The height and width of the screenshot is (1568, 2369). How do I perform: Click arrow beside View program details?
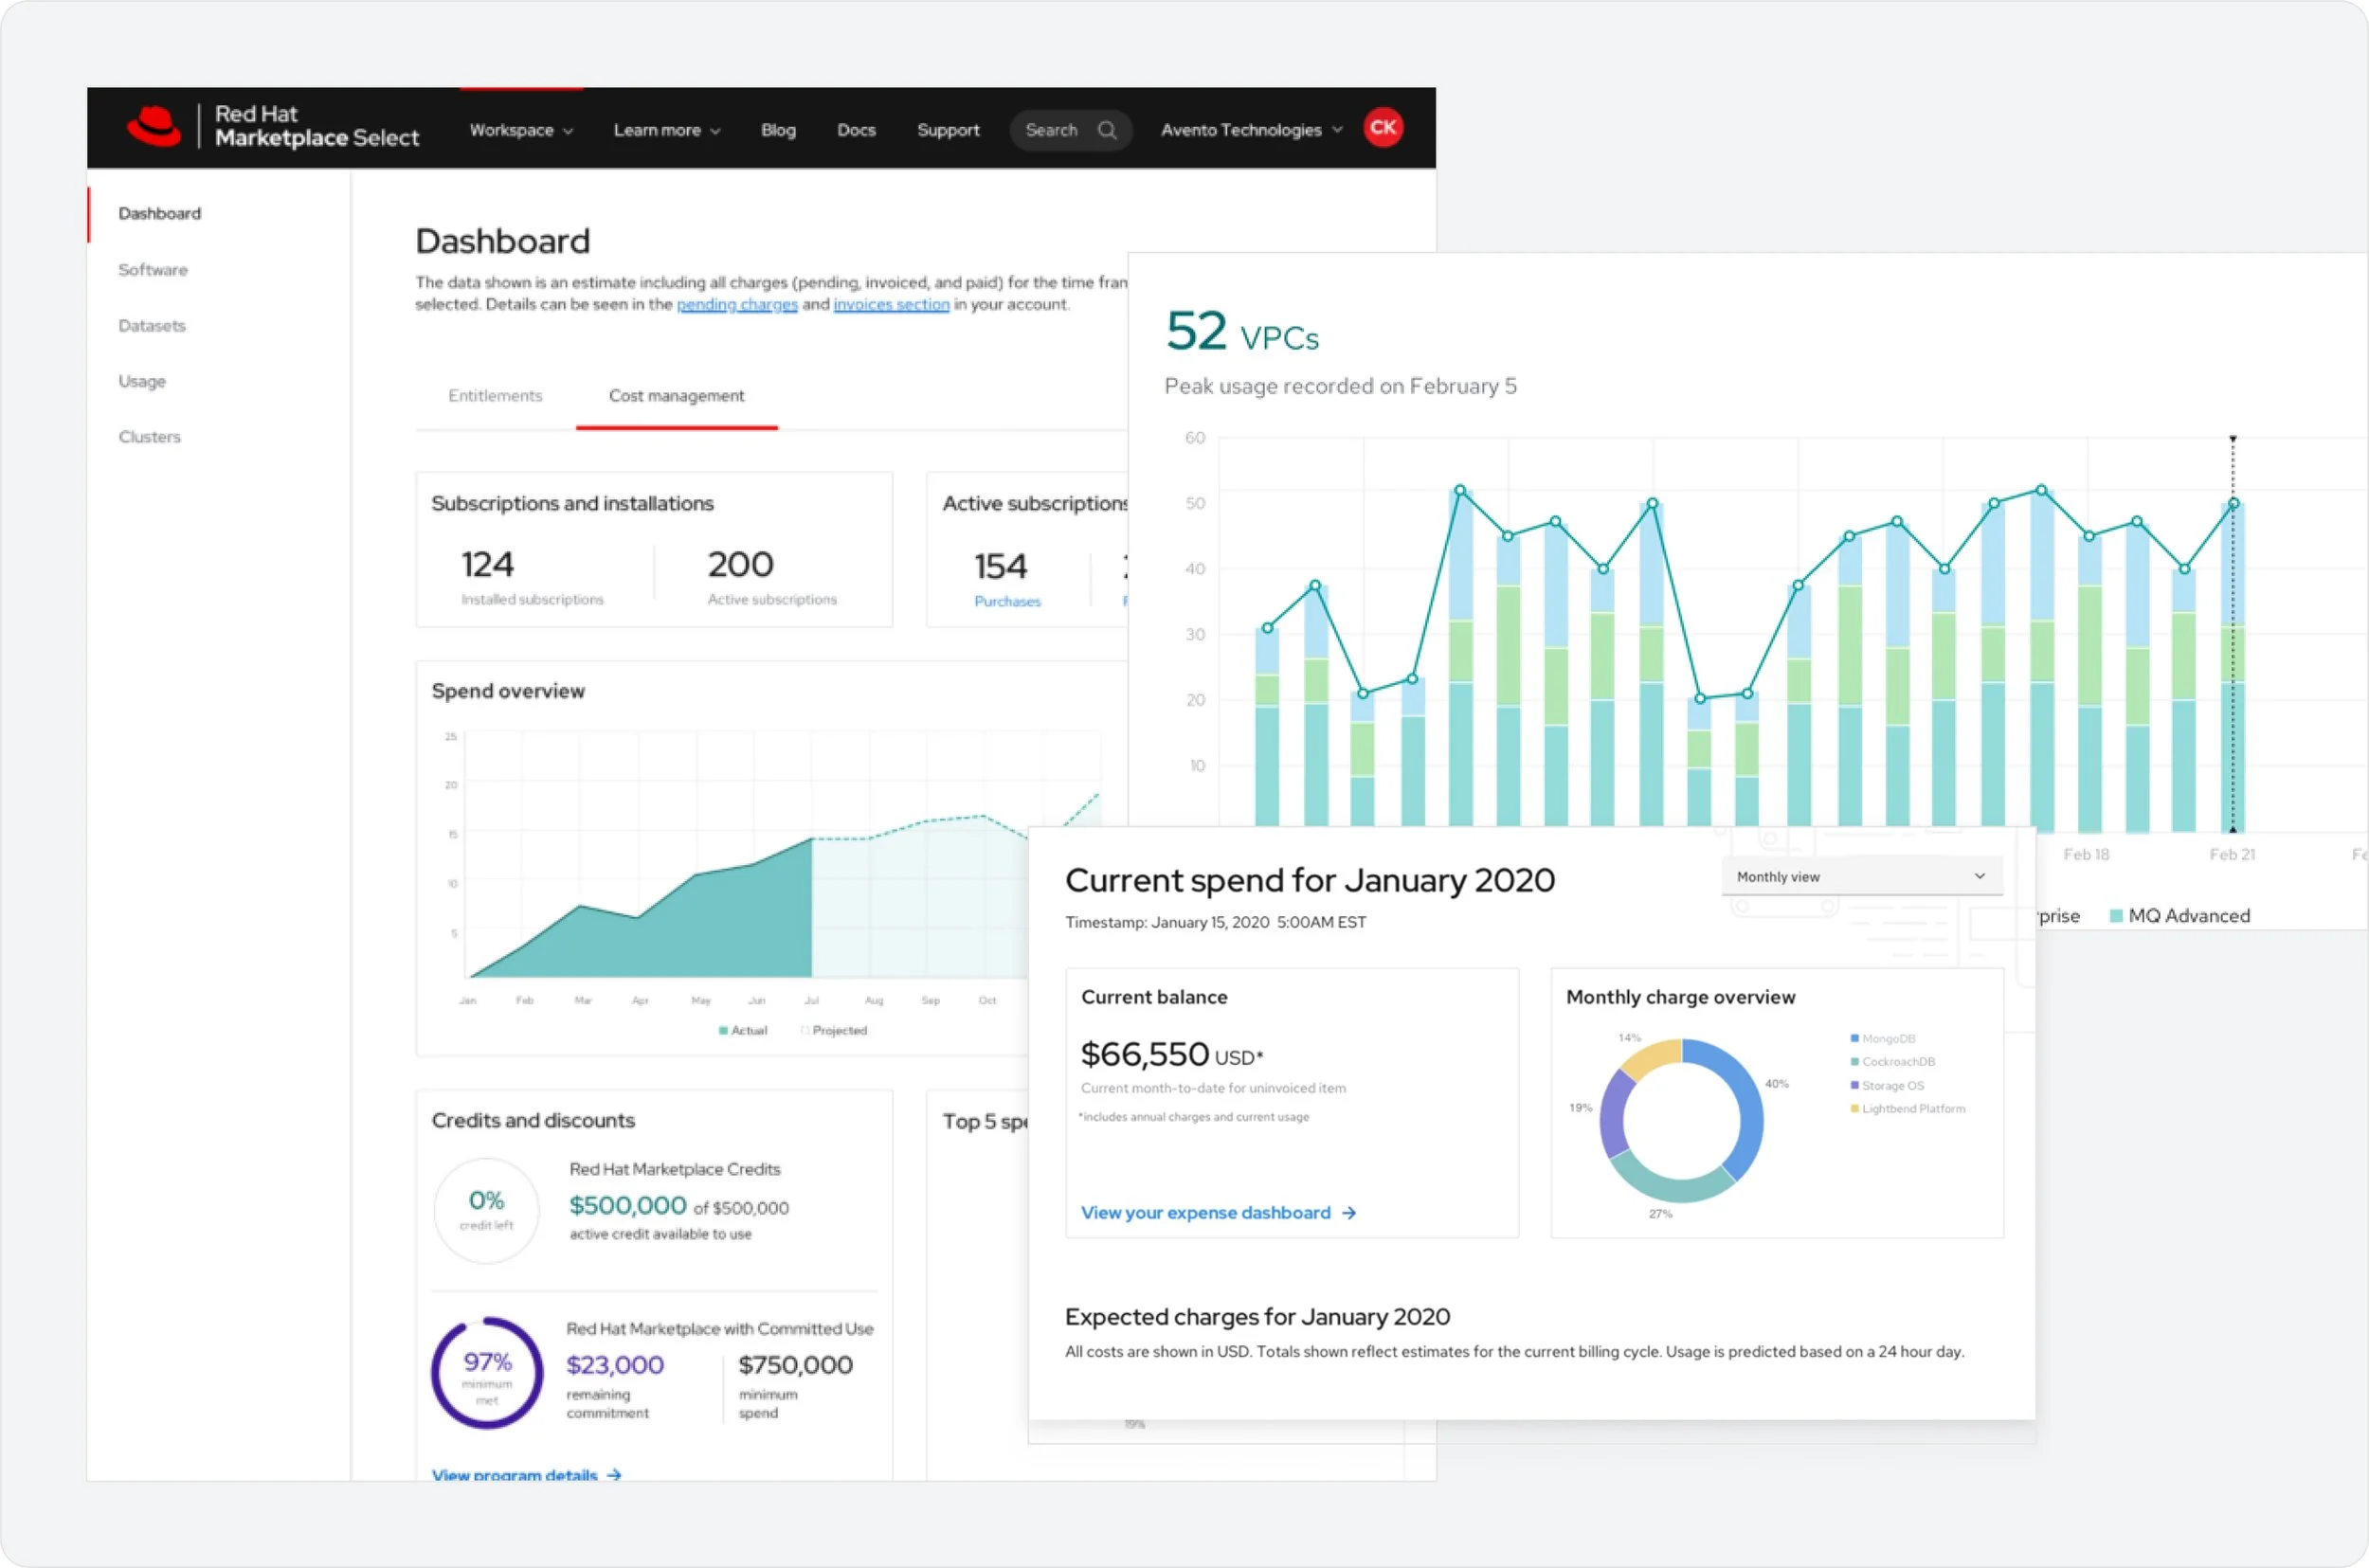pos(614,1475)
